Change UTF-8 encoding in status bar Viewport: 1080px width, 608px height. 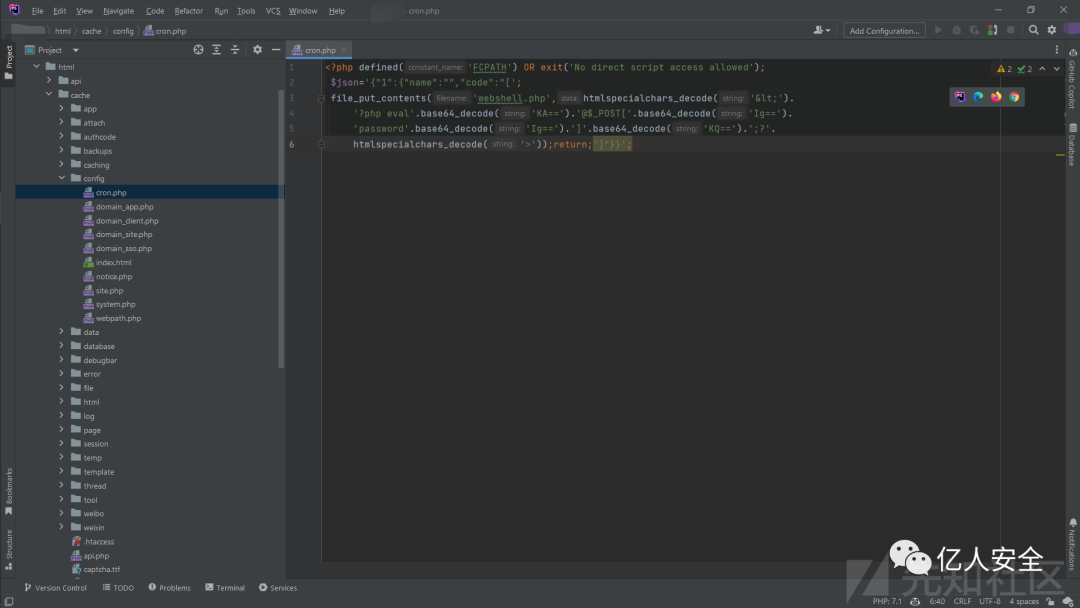click(x=990, y=601)
